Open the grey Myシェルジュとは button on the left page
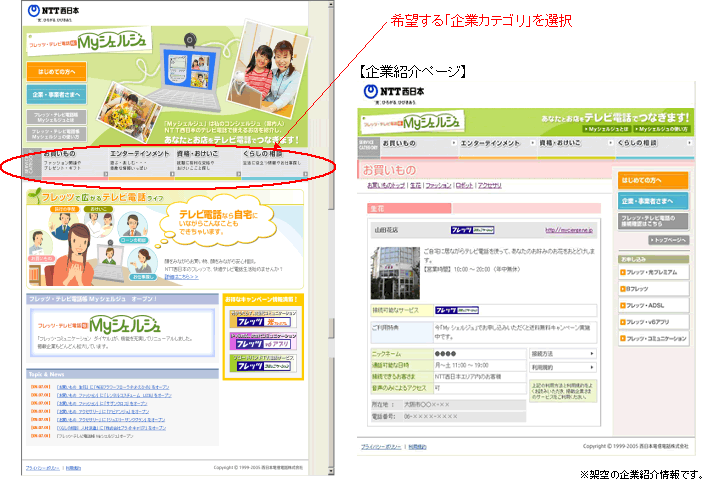This screenshot has height=479, width=702. pyautogui.click(x=56, y=117)
